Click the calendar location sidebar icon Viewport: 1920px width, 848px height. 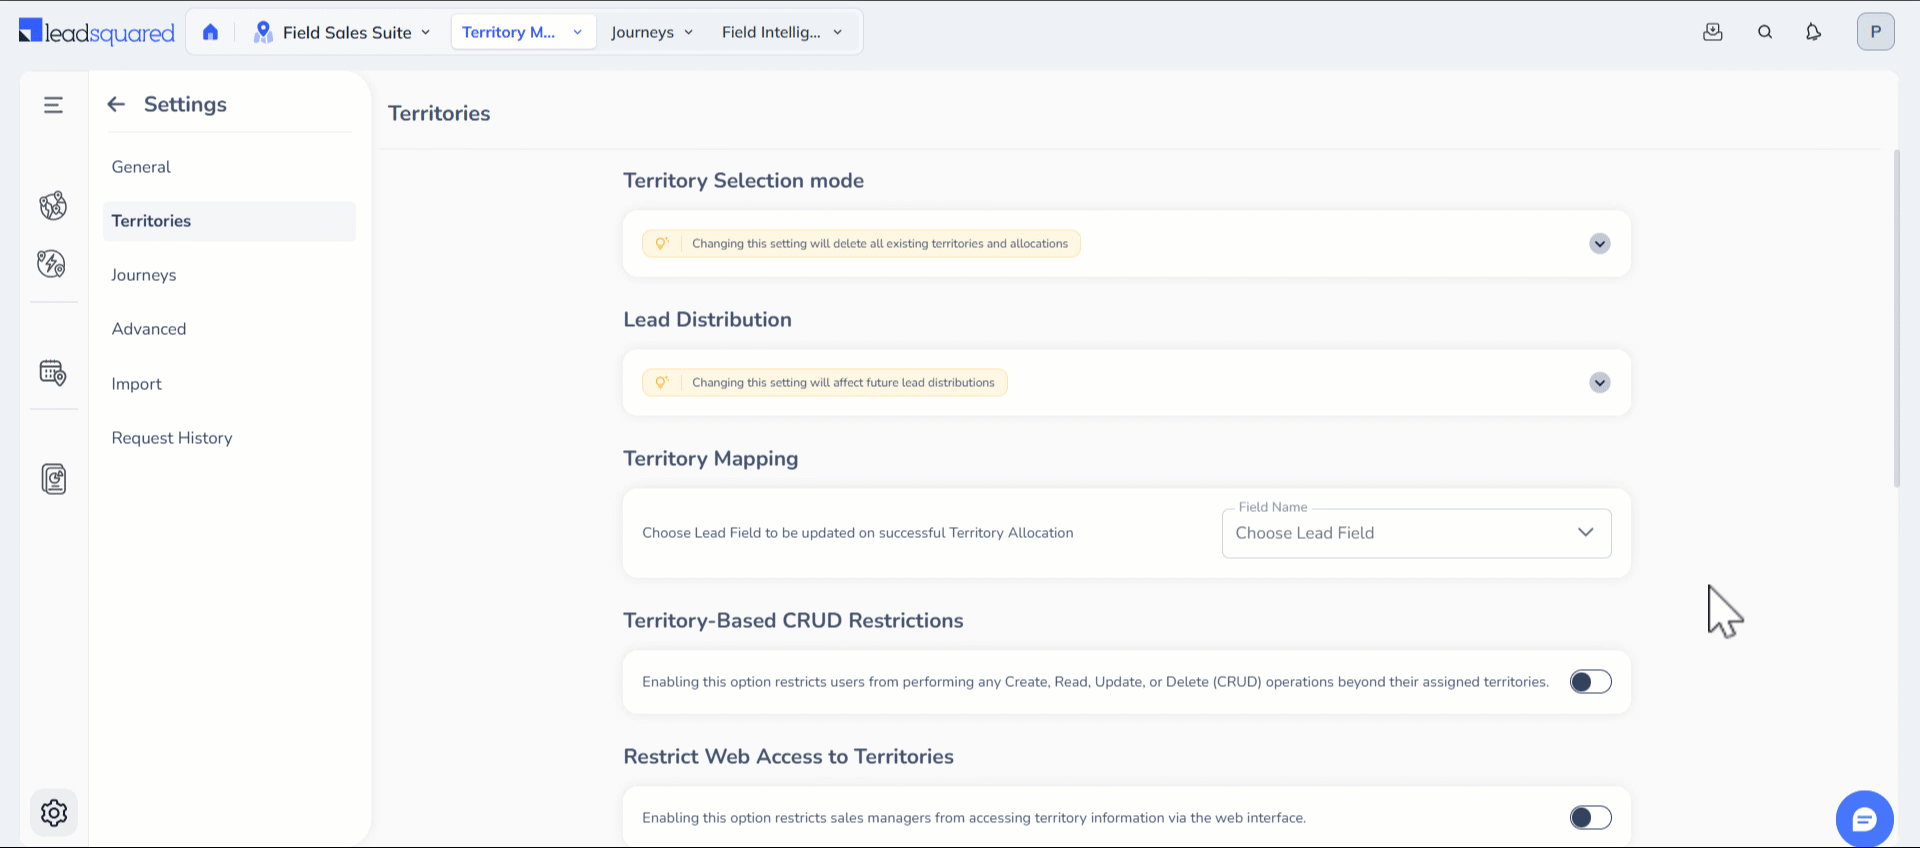pos(53,373)
